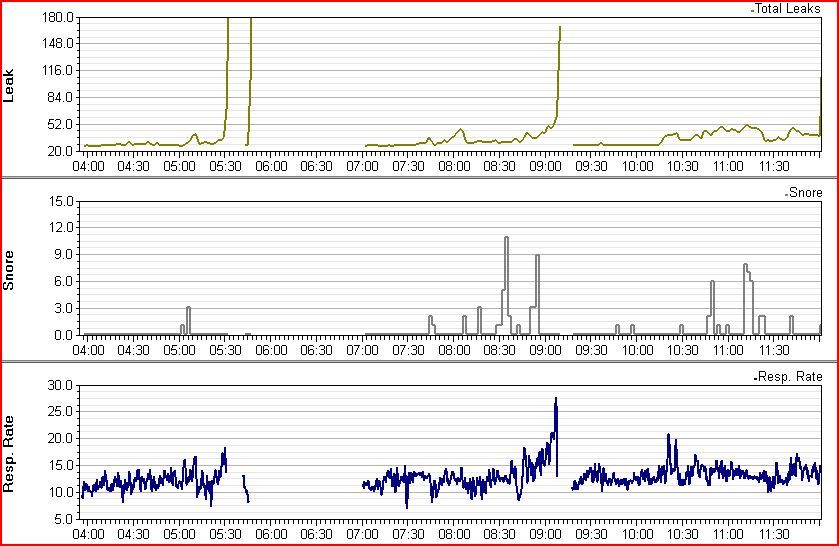Screen dimensions: 839x546
Task: Click the 20.0 value on Leak axis
Action: (x=60, y=151)
